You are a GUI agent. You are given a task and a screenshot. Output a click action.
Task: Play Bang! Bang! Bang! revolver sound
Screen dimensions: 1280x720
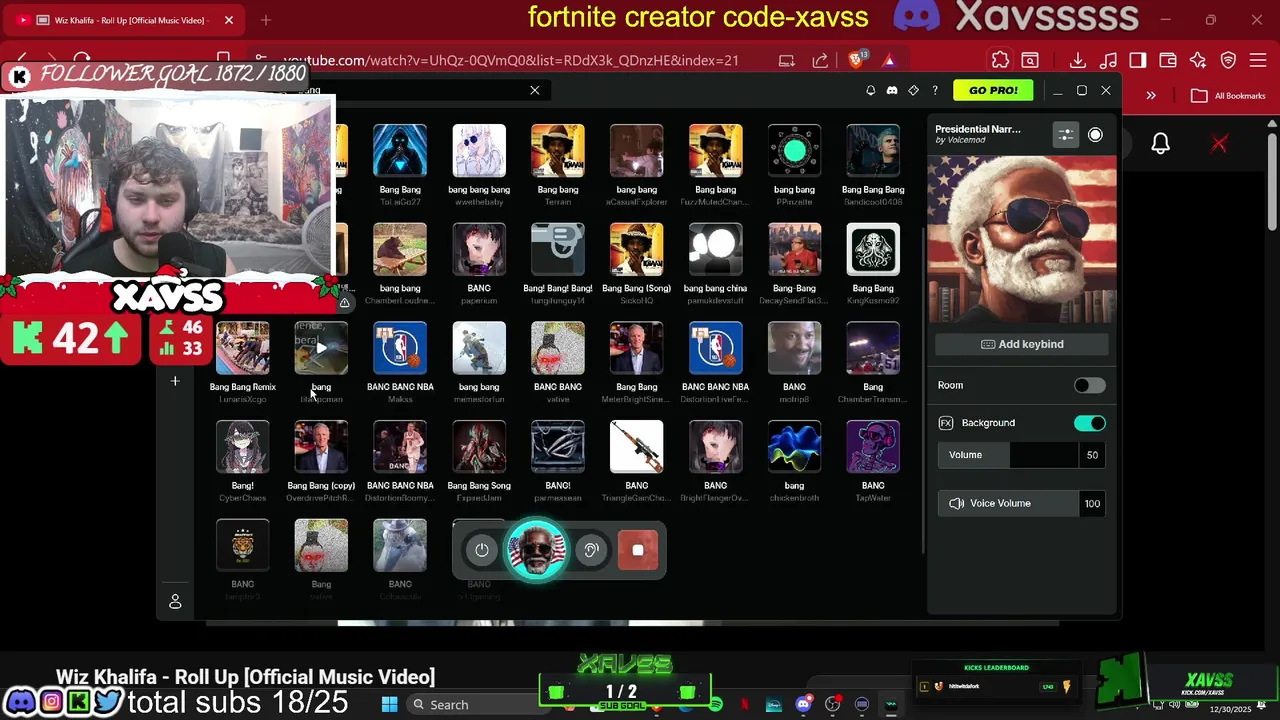558,250
